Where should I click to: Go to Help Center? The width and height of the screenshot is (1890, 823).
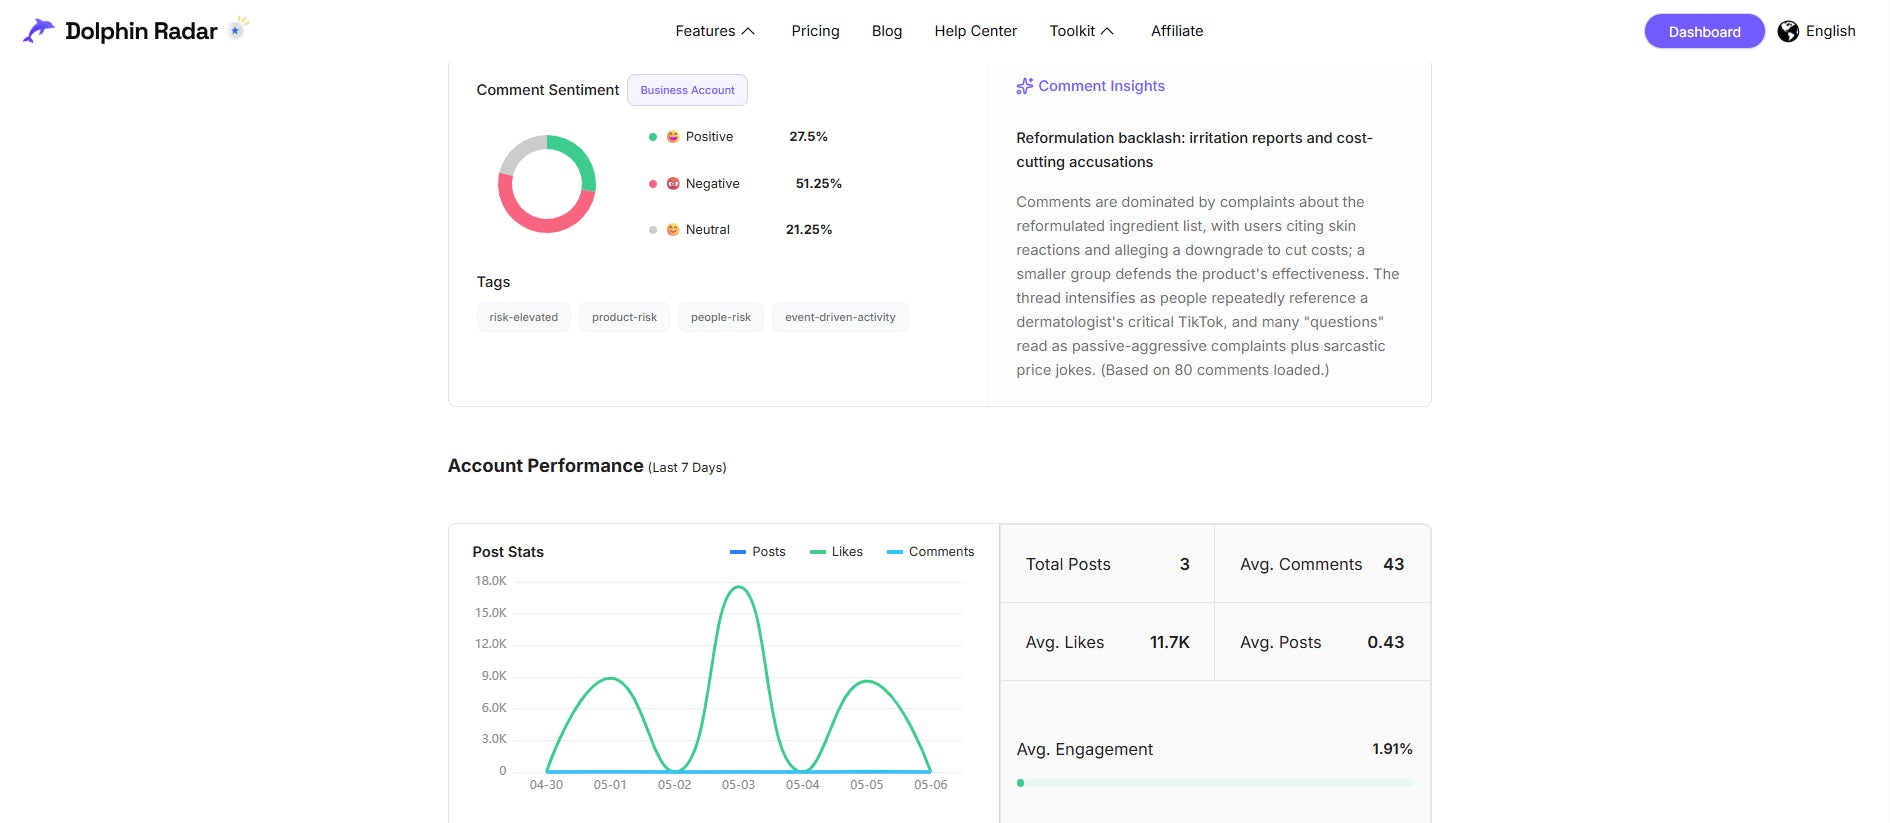point(975,31)
